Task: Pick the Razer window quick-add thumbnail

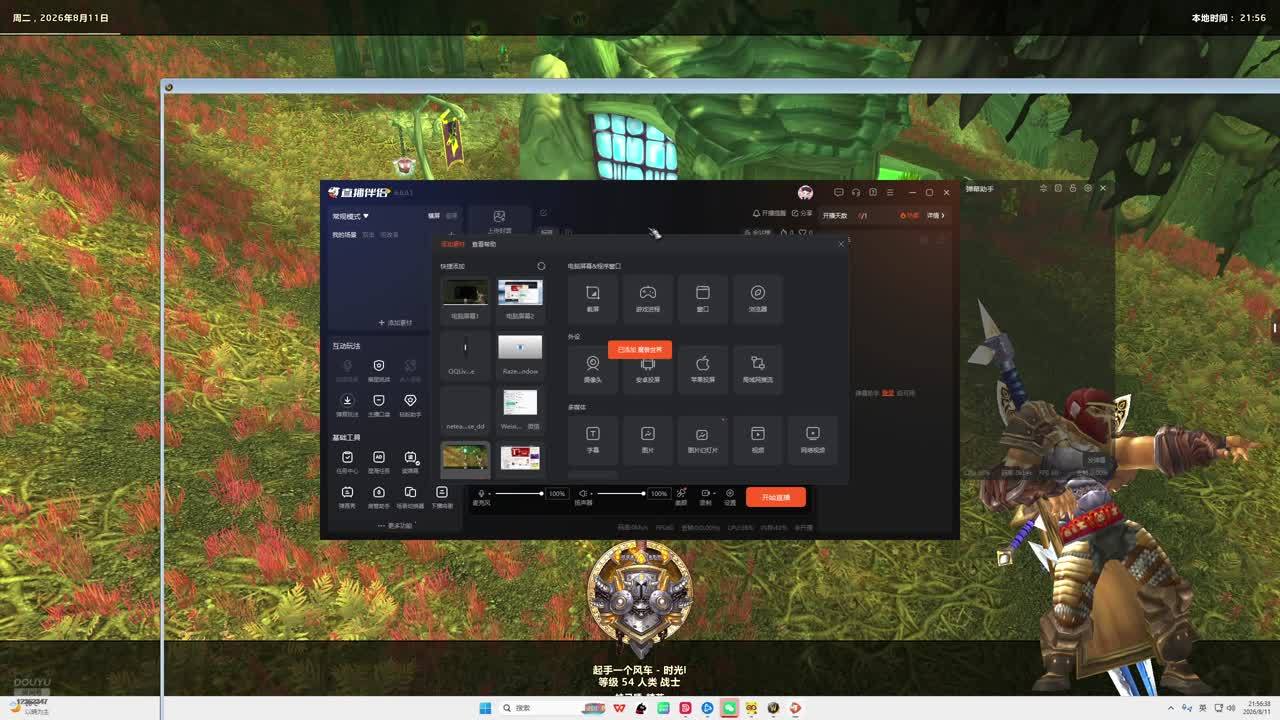Action: pyautogui.click(x=520, y=354)
